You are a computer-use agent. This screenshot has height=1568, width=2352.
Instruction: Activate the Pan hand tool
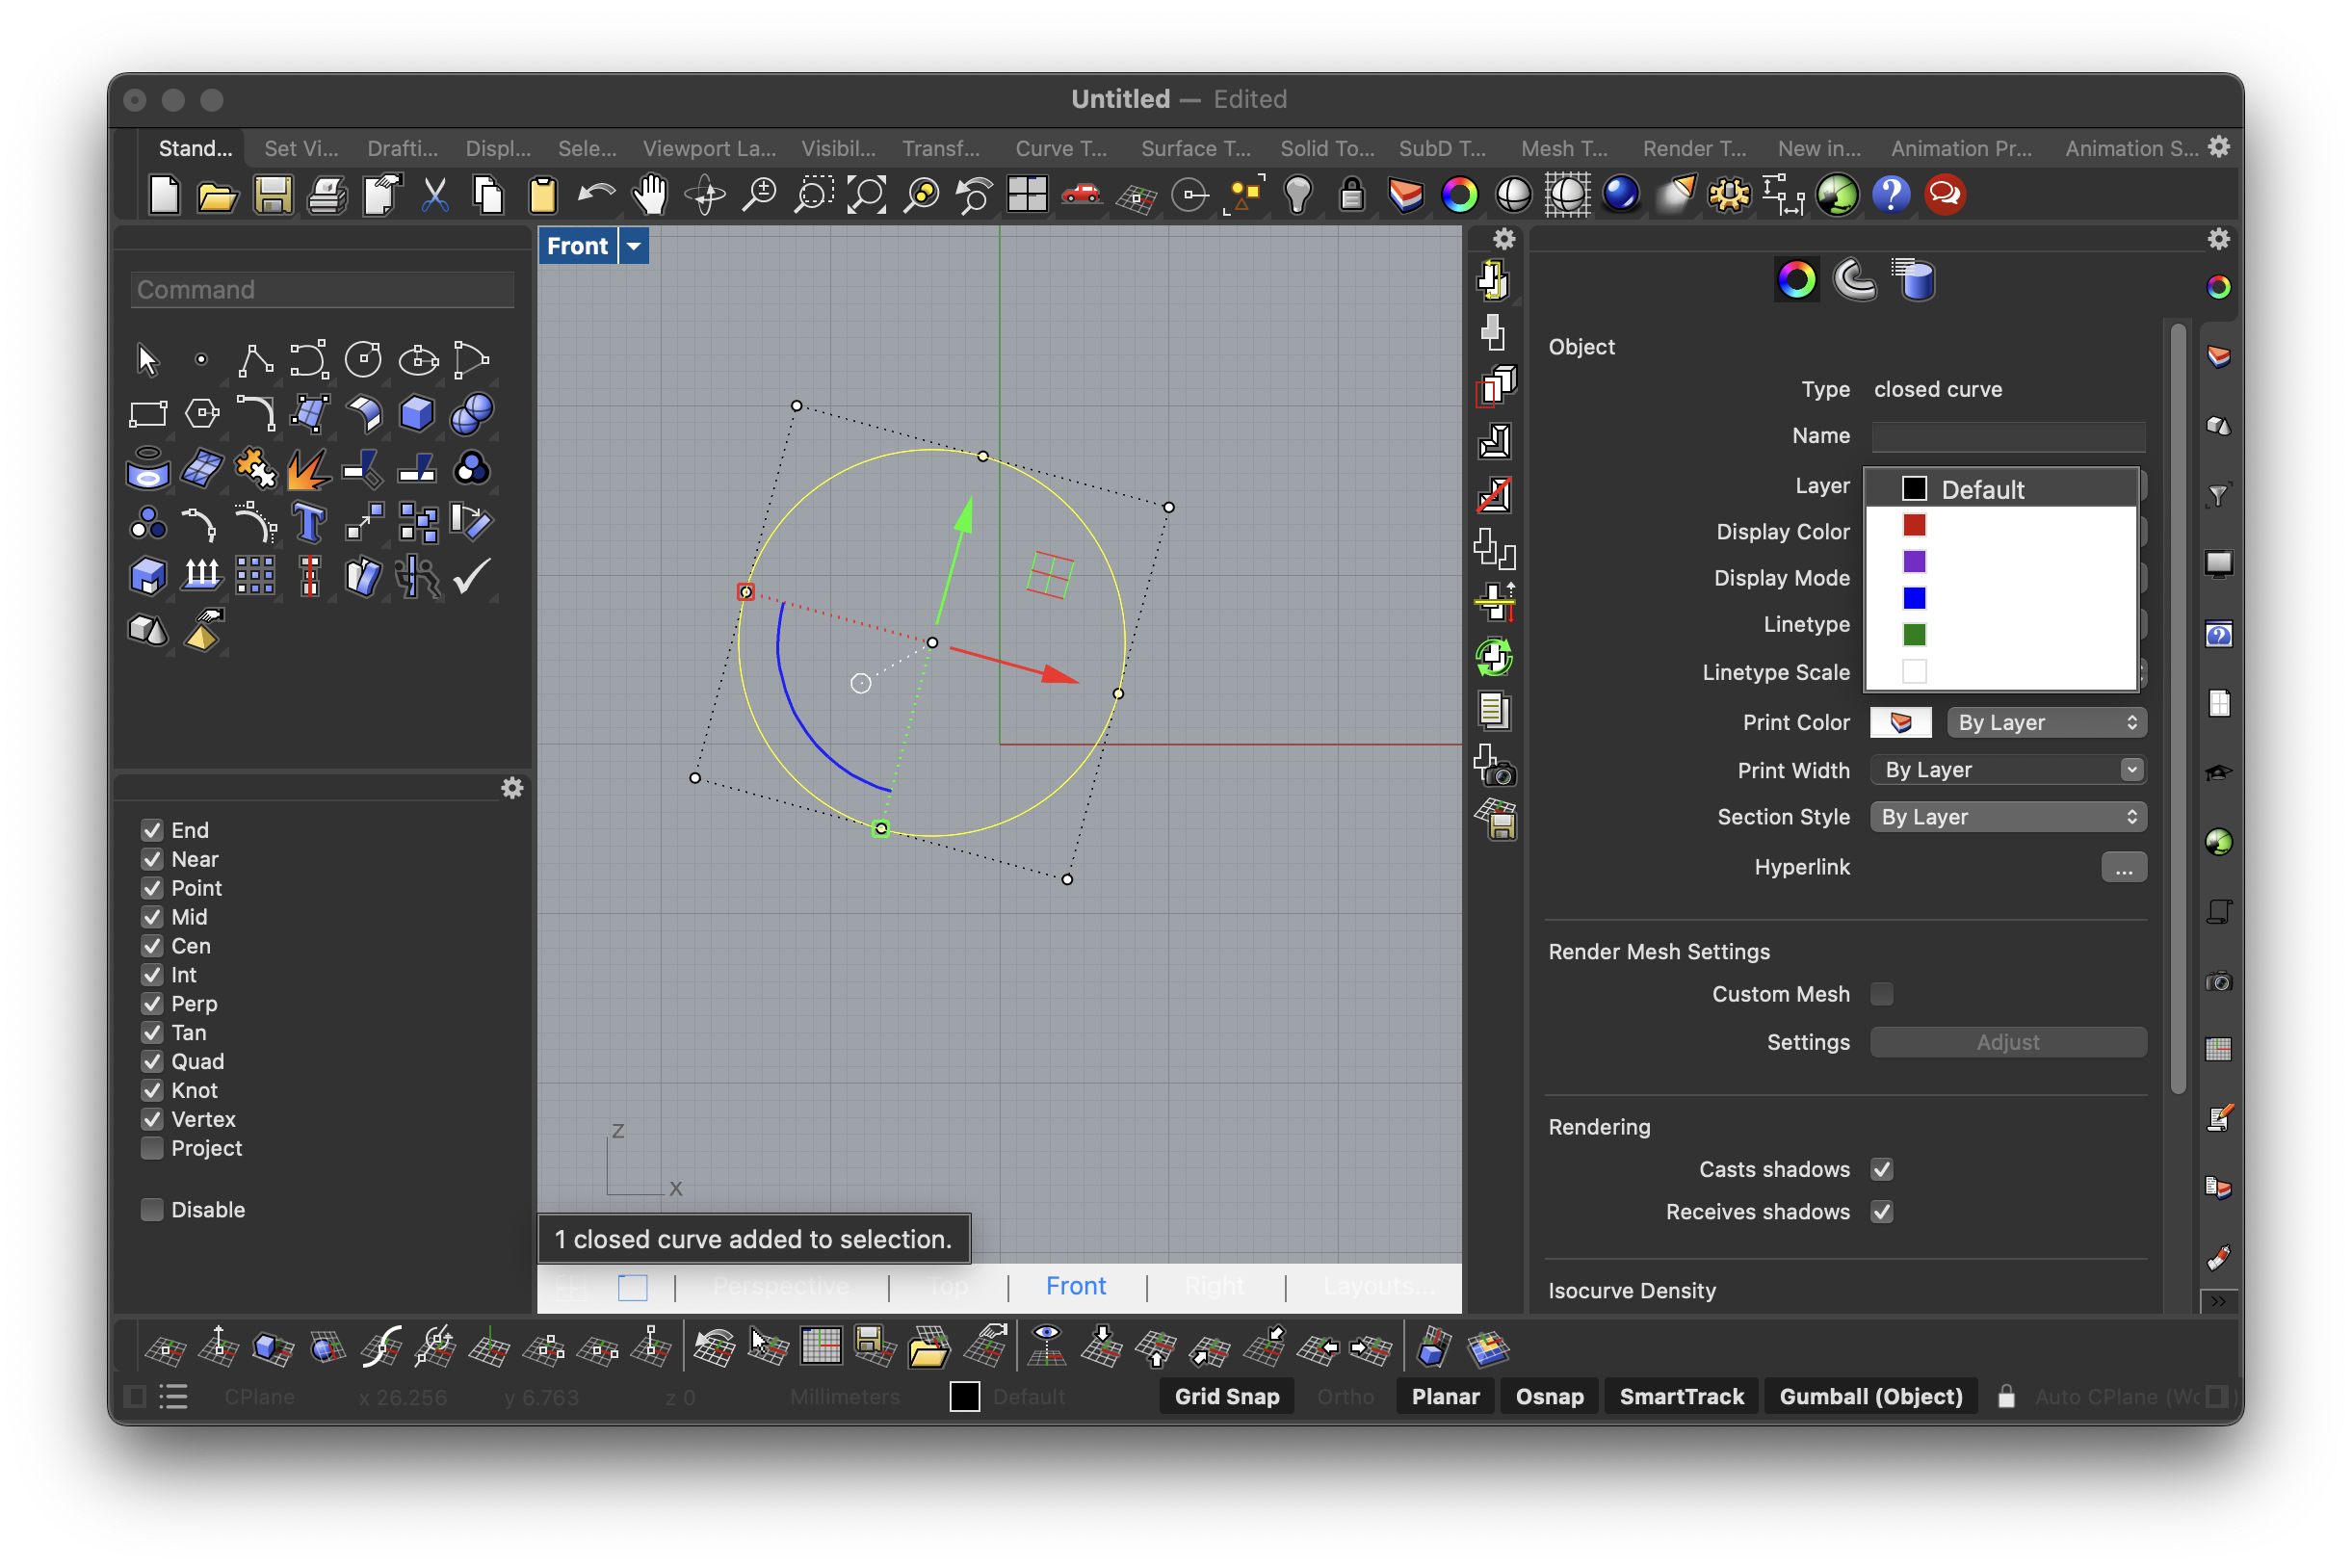coord(650,195)
